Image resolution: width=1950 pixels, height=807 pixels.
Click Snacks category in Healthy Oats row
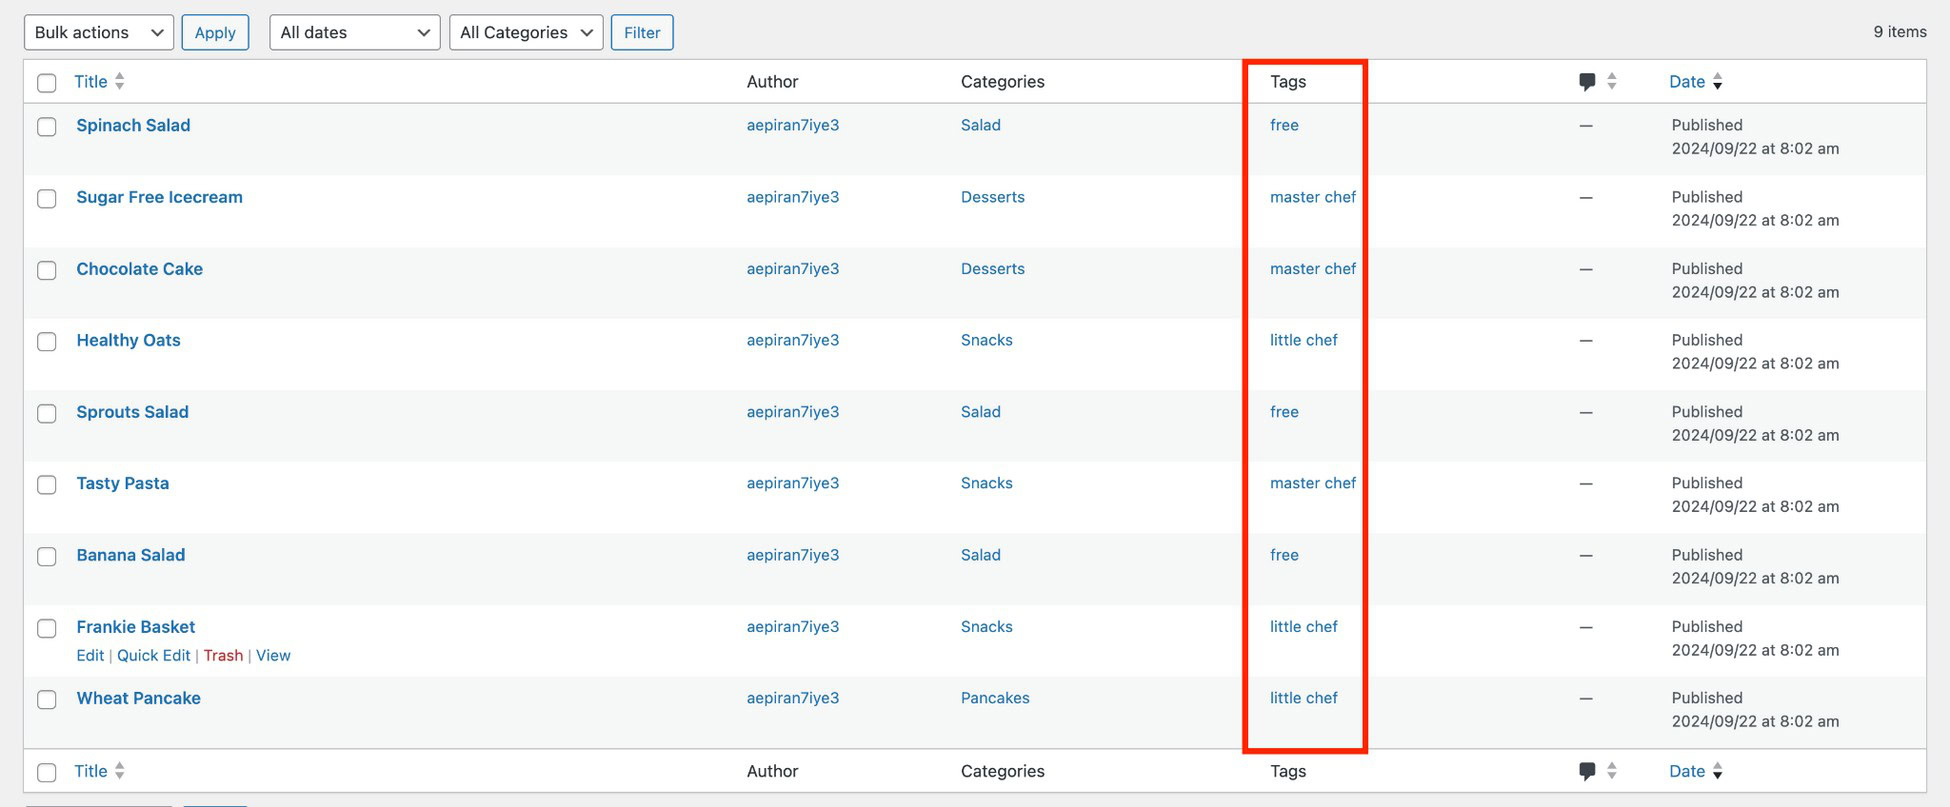point(987,340)
